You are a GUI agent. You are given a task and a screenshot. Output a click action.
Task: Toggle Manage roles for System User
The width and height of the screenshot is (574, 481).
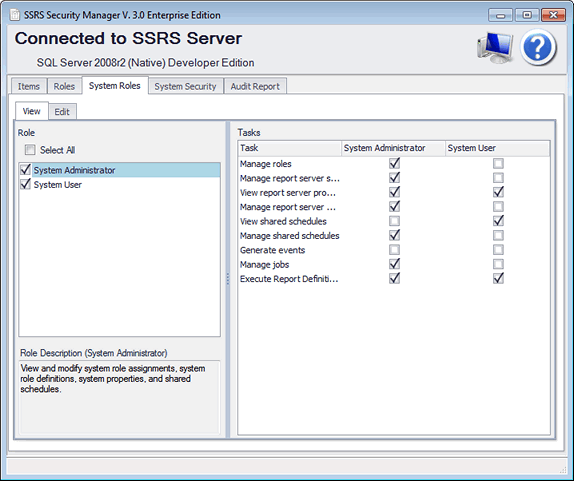(498, 163)
